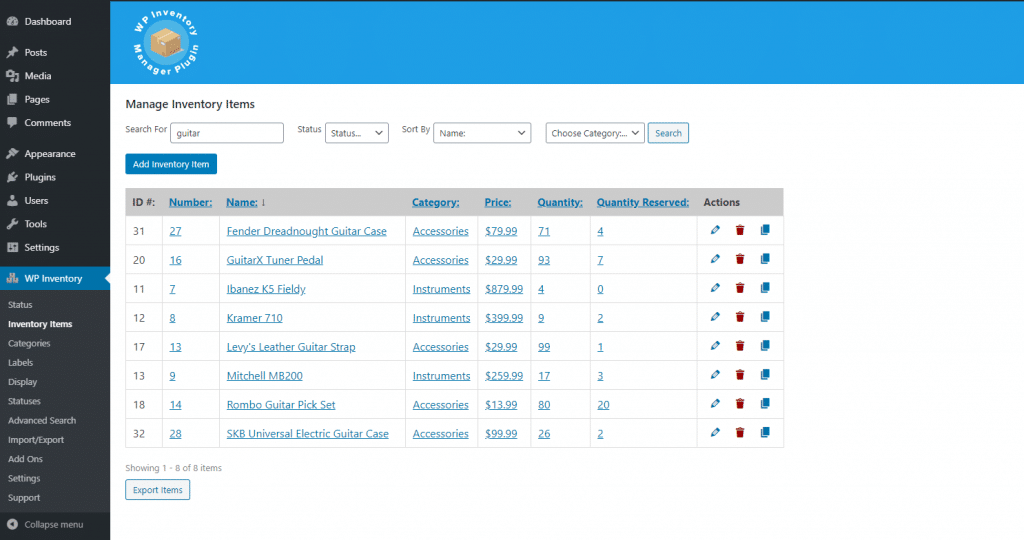This screenshot has width=1024, height=540.
Task: Click the Collapse menu arrow icon
Action: (12, 524)
